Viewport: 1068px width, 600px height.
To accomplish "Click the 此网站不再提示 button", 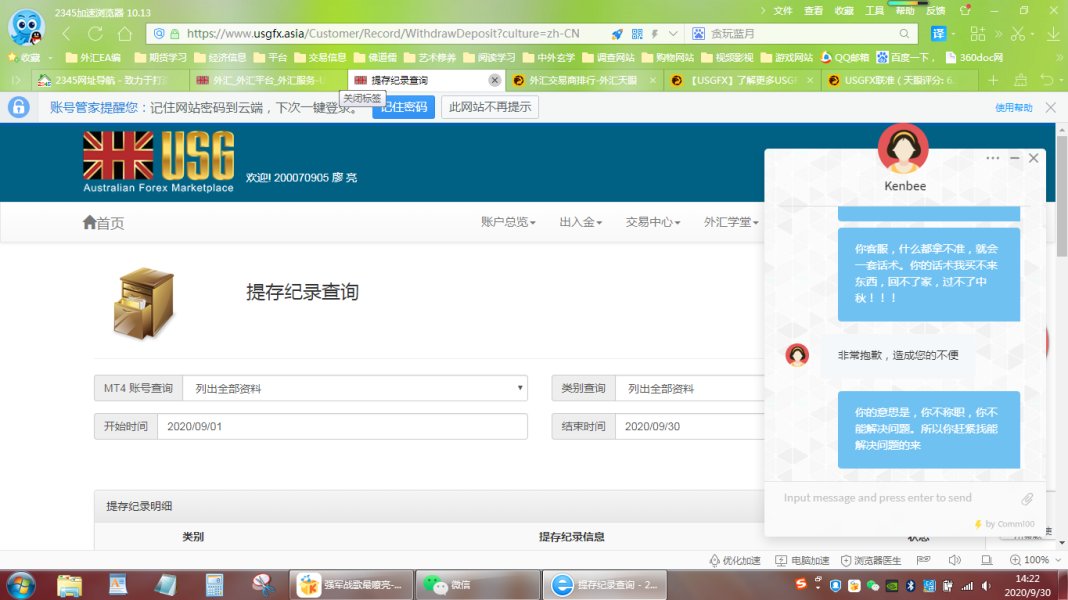I will (490, 107).
